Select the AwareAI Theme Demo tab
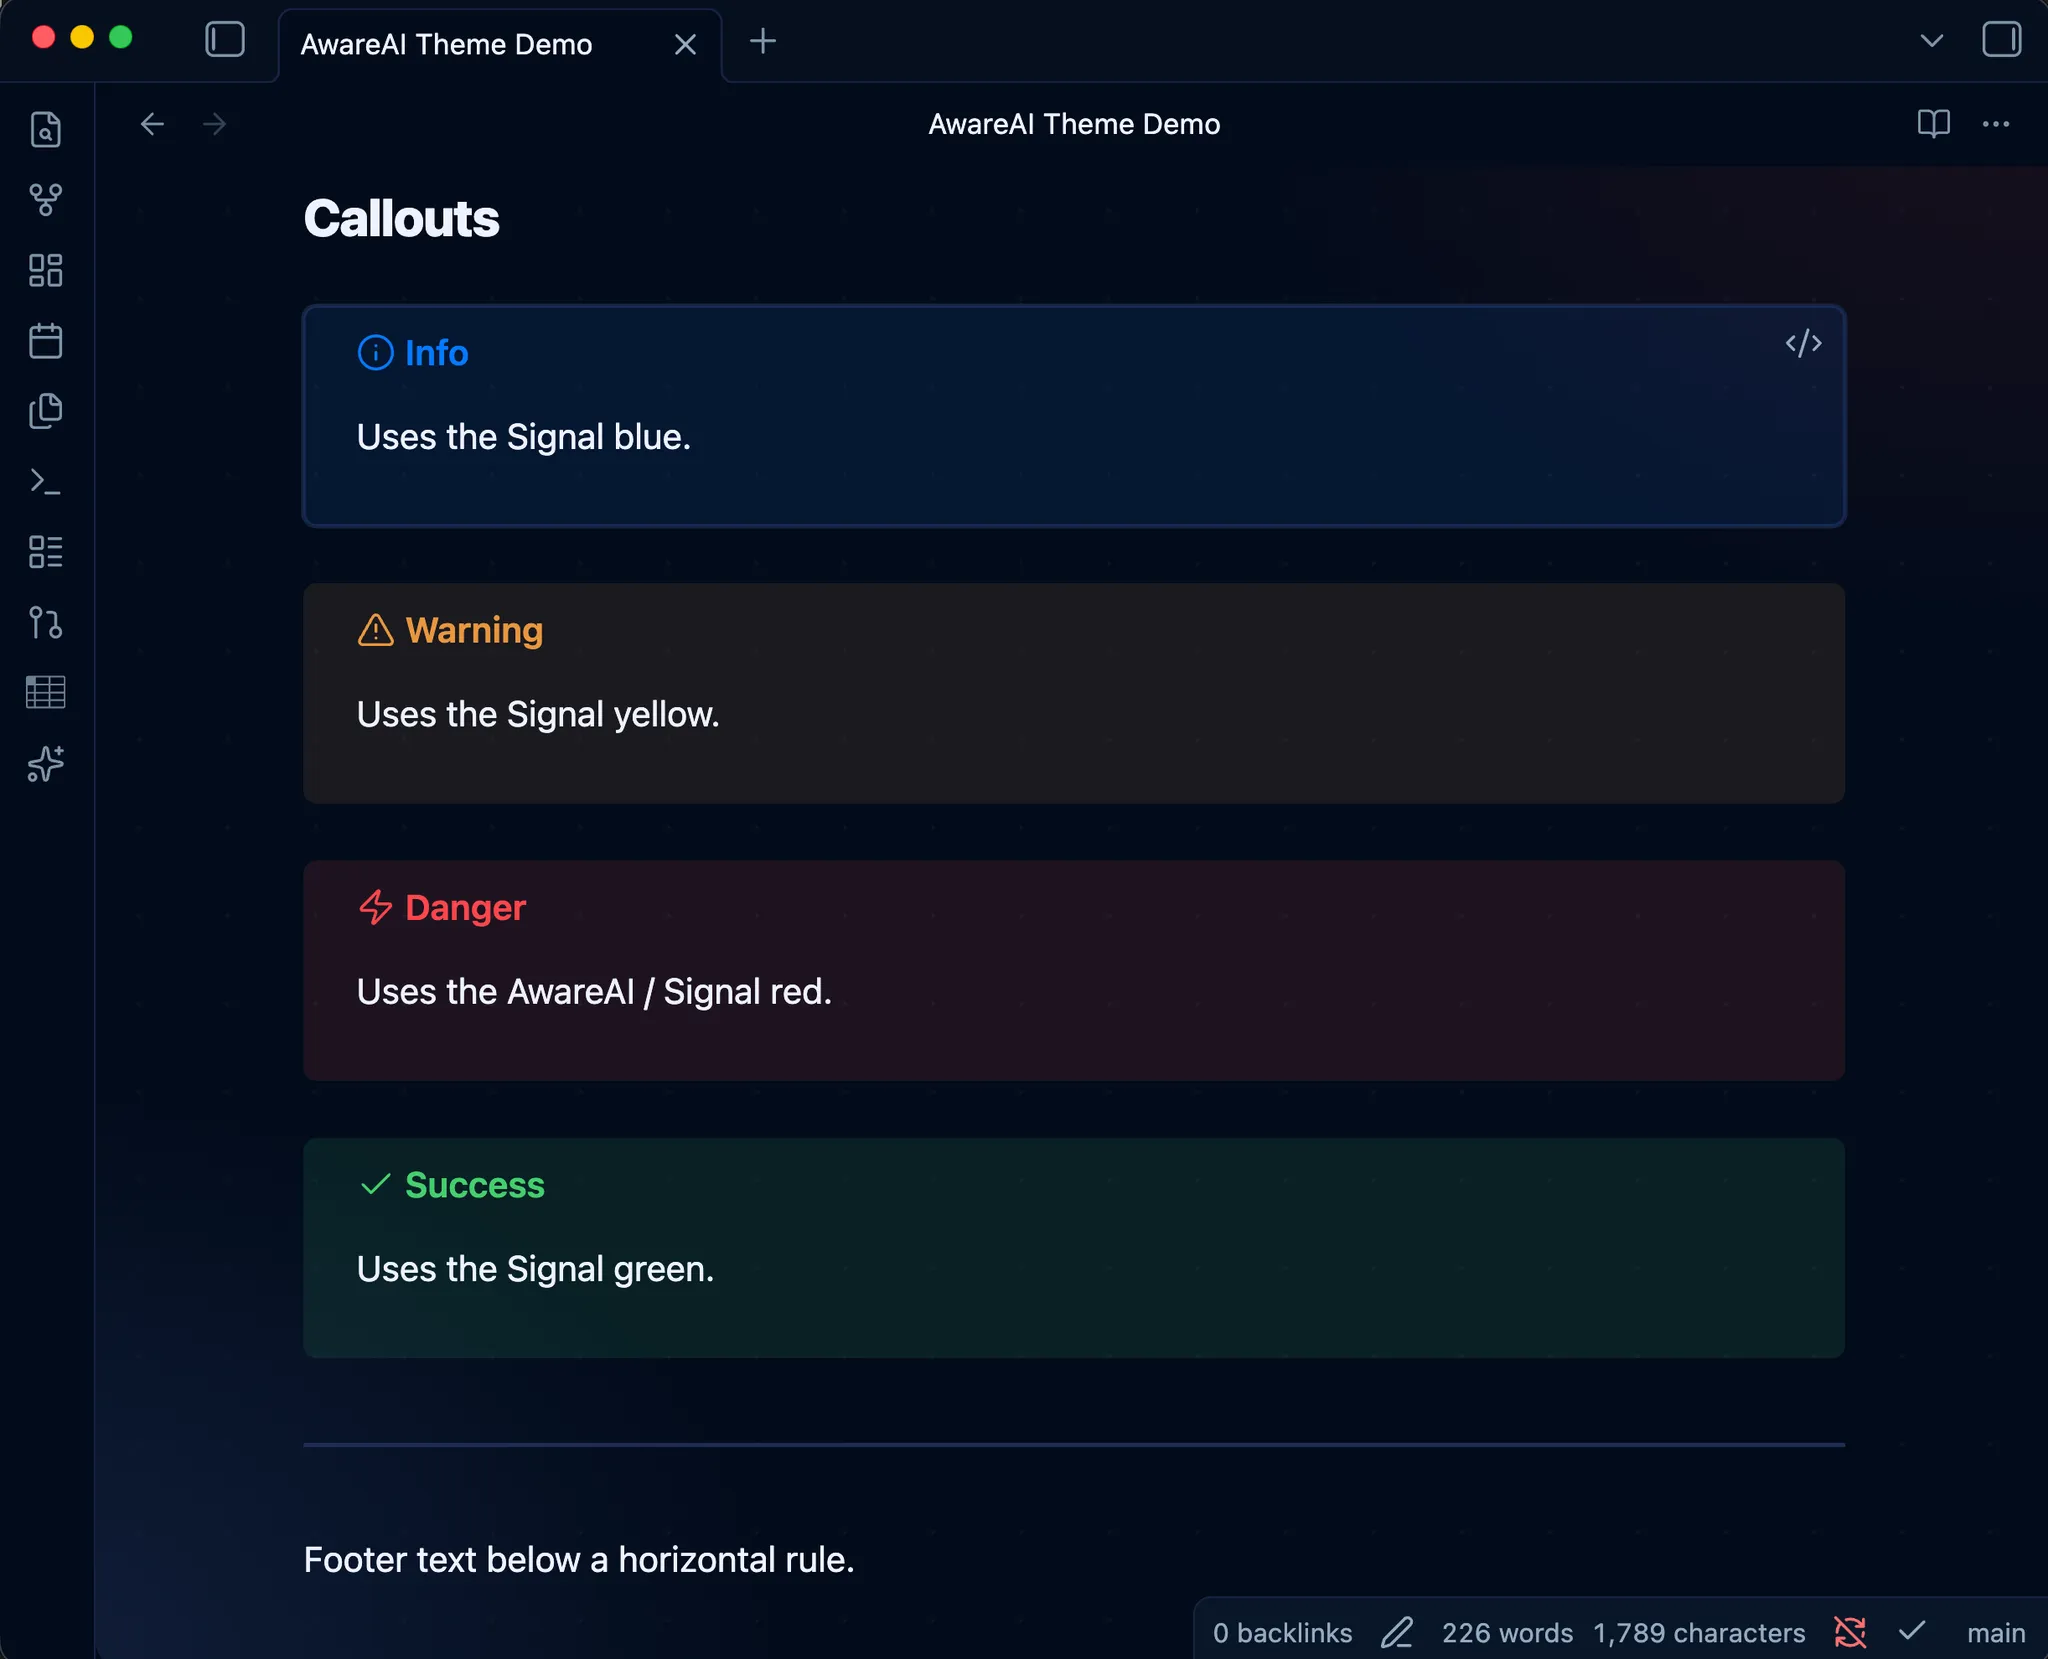 click(500, 45)
